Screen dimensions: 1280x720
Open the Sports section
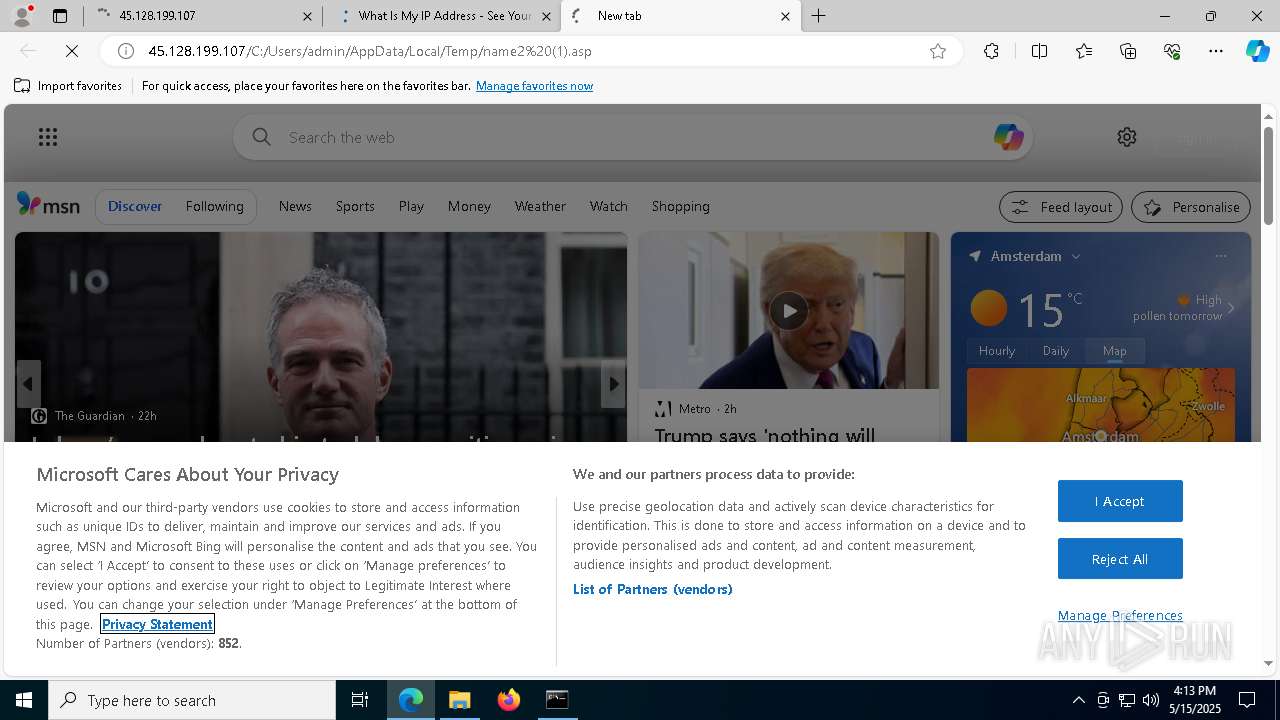point(355,206)
